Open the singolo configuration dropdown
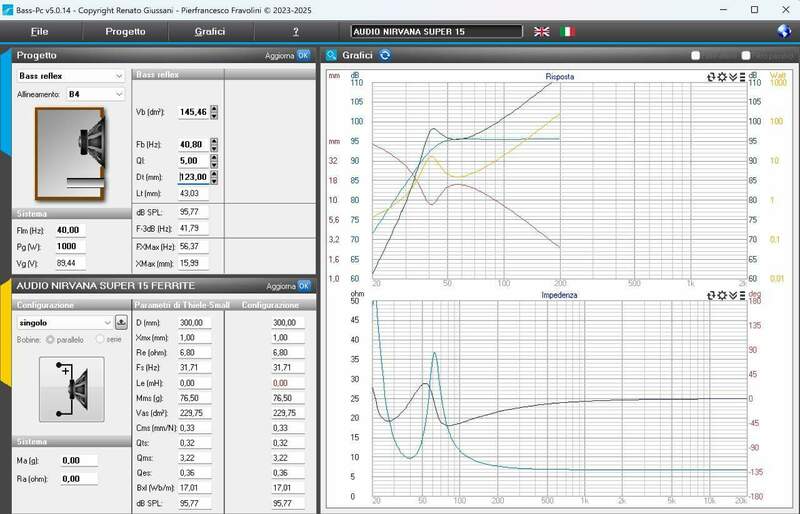The height and width of the screenshot is (514, 800). click(x=65, y=323)
